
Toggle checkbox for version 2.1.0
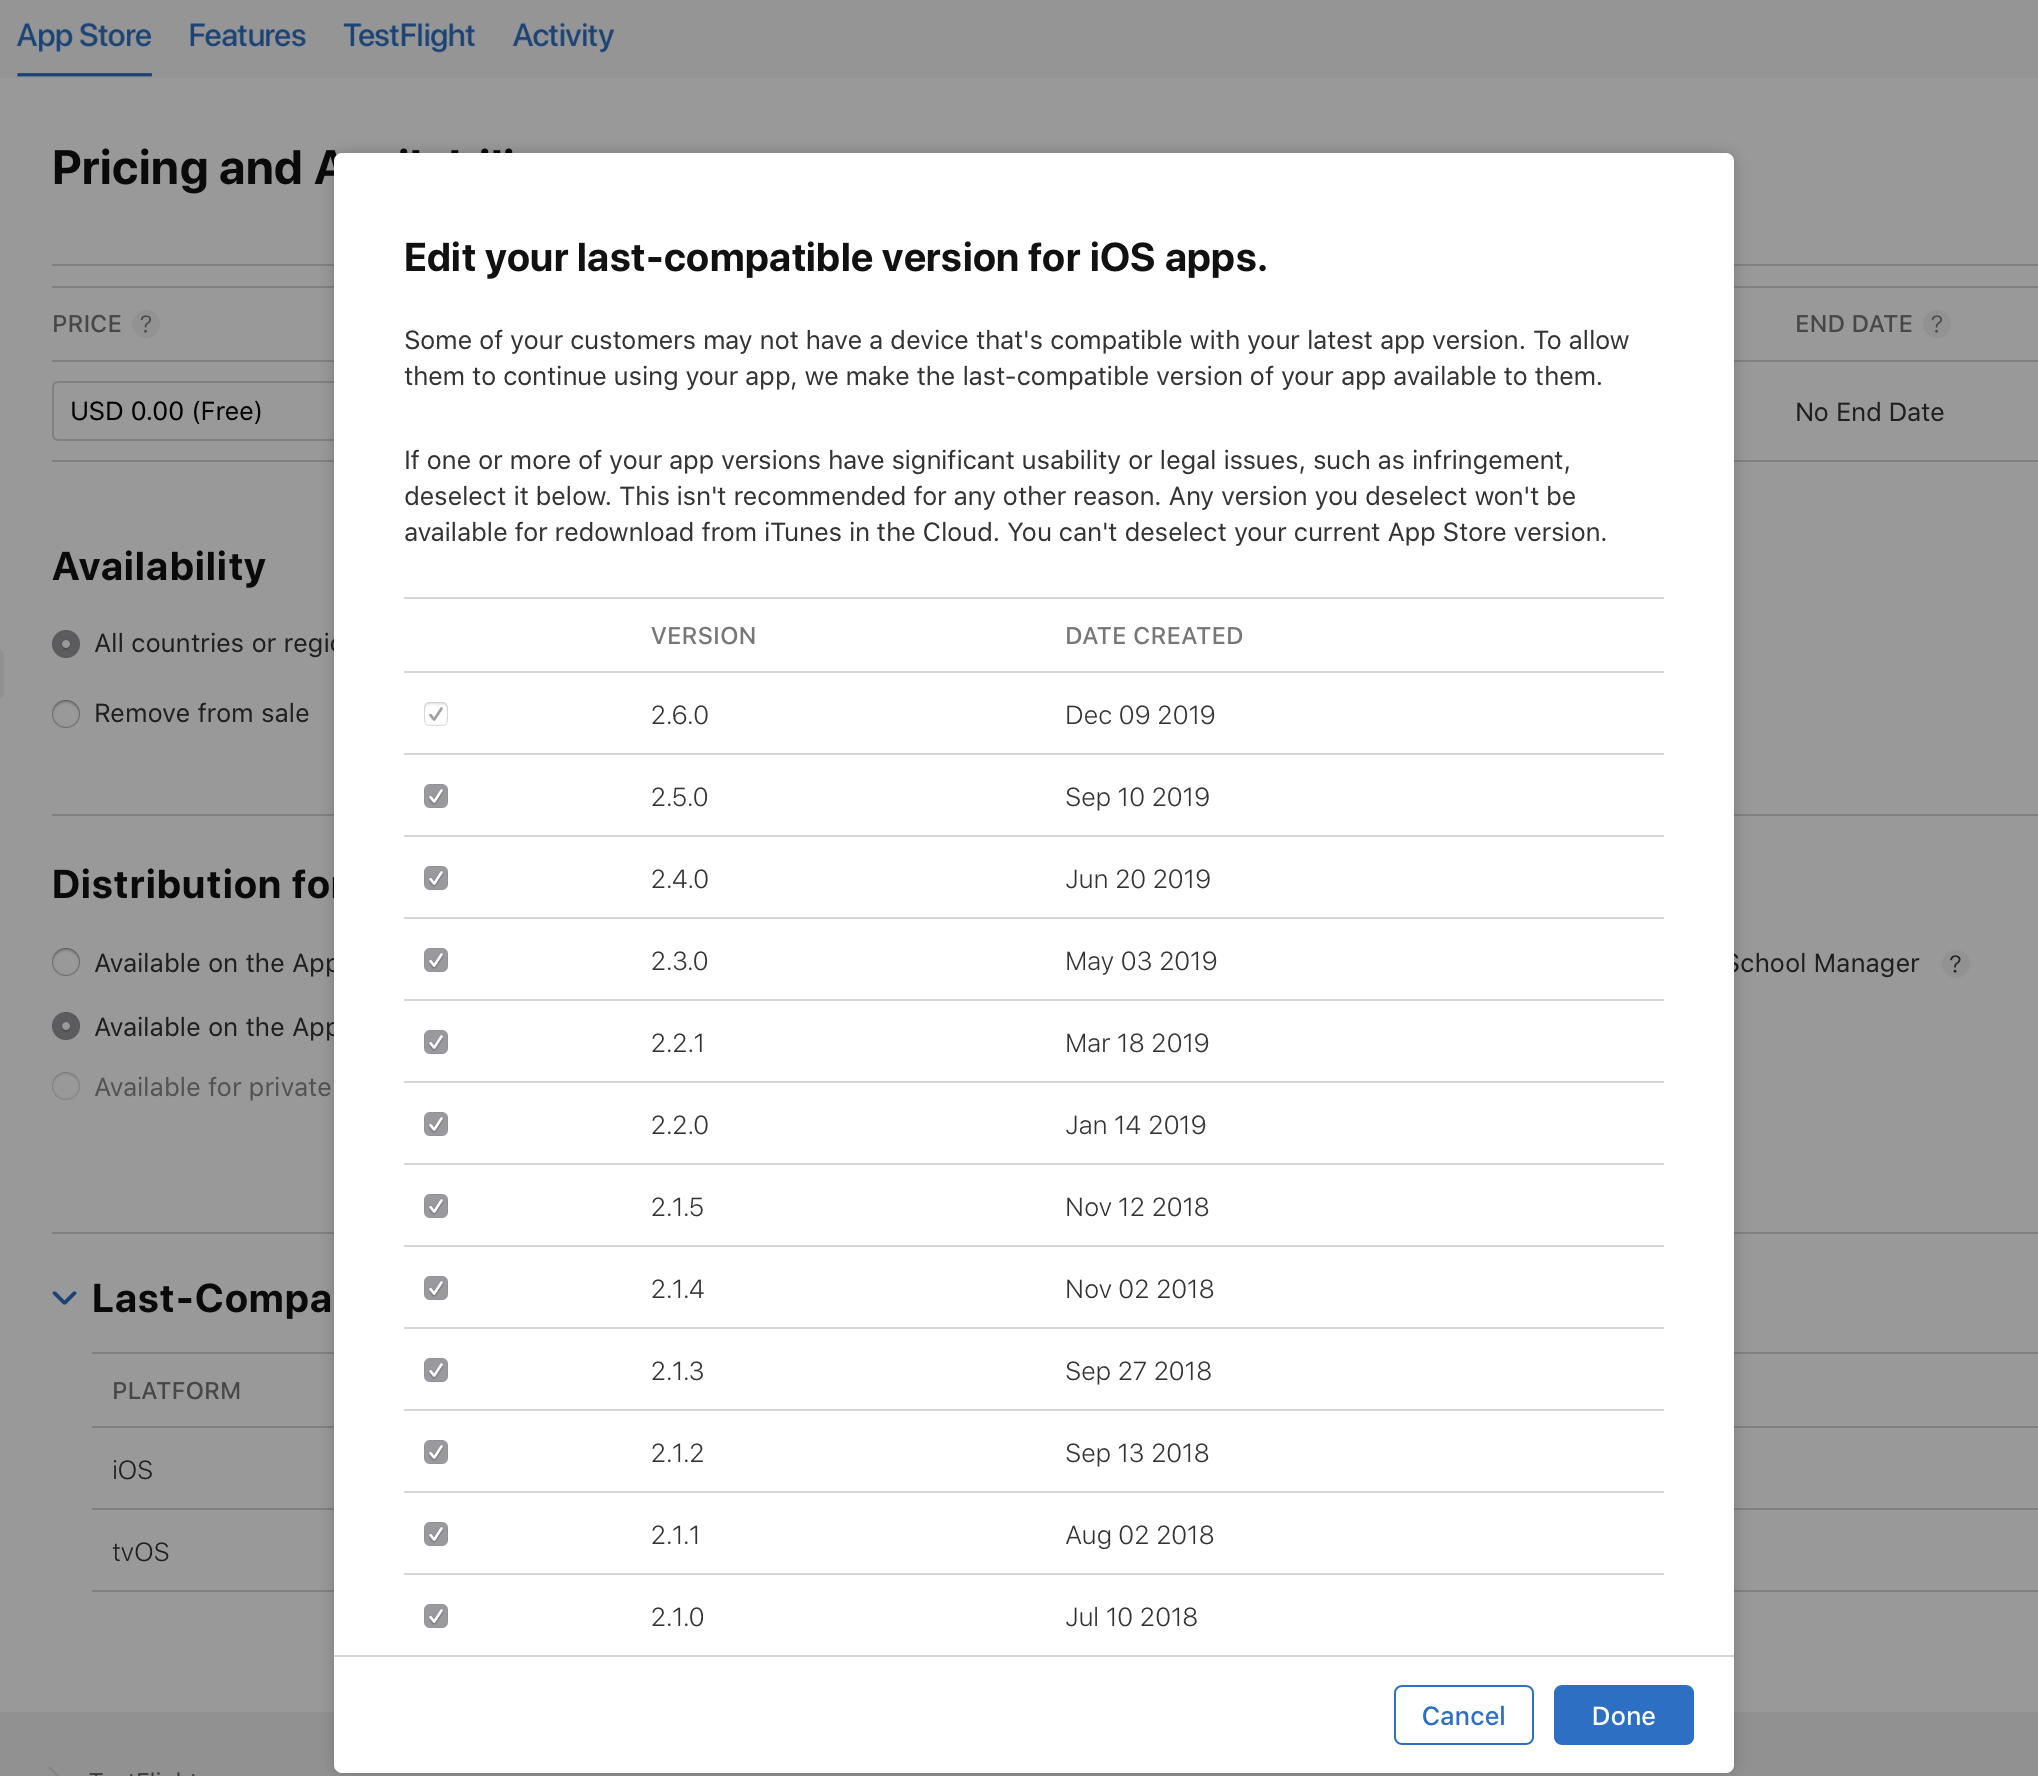(437, 1615)
